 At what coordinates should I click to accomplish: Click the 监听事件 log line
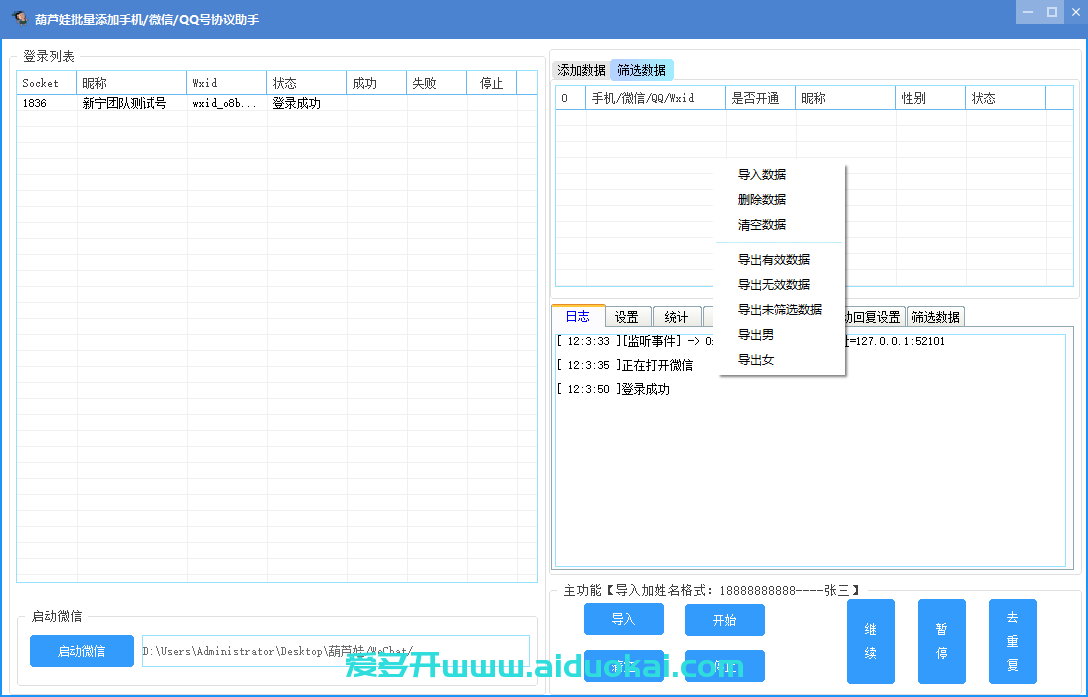(x=635, y=341)
